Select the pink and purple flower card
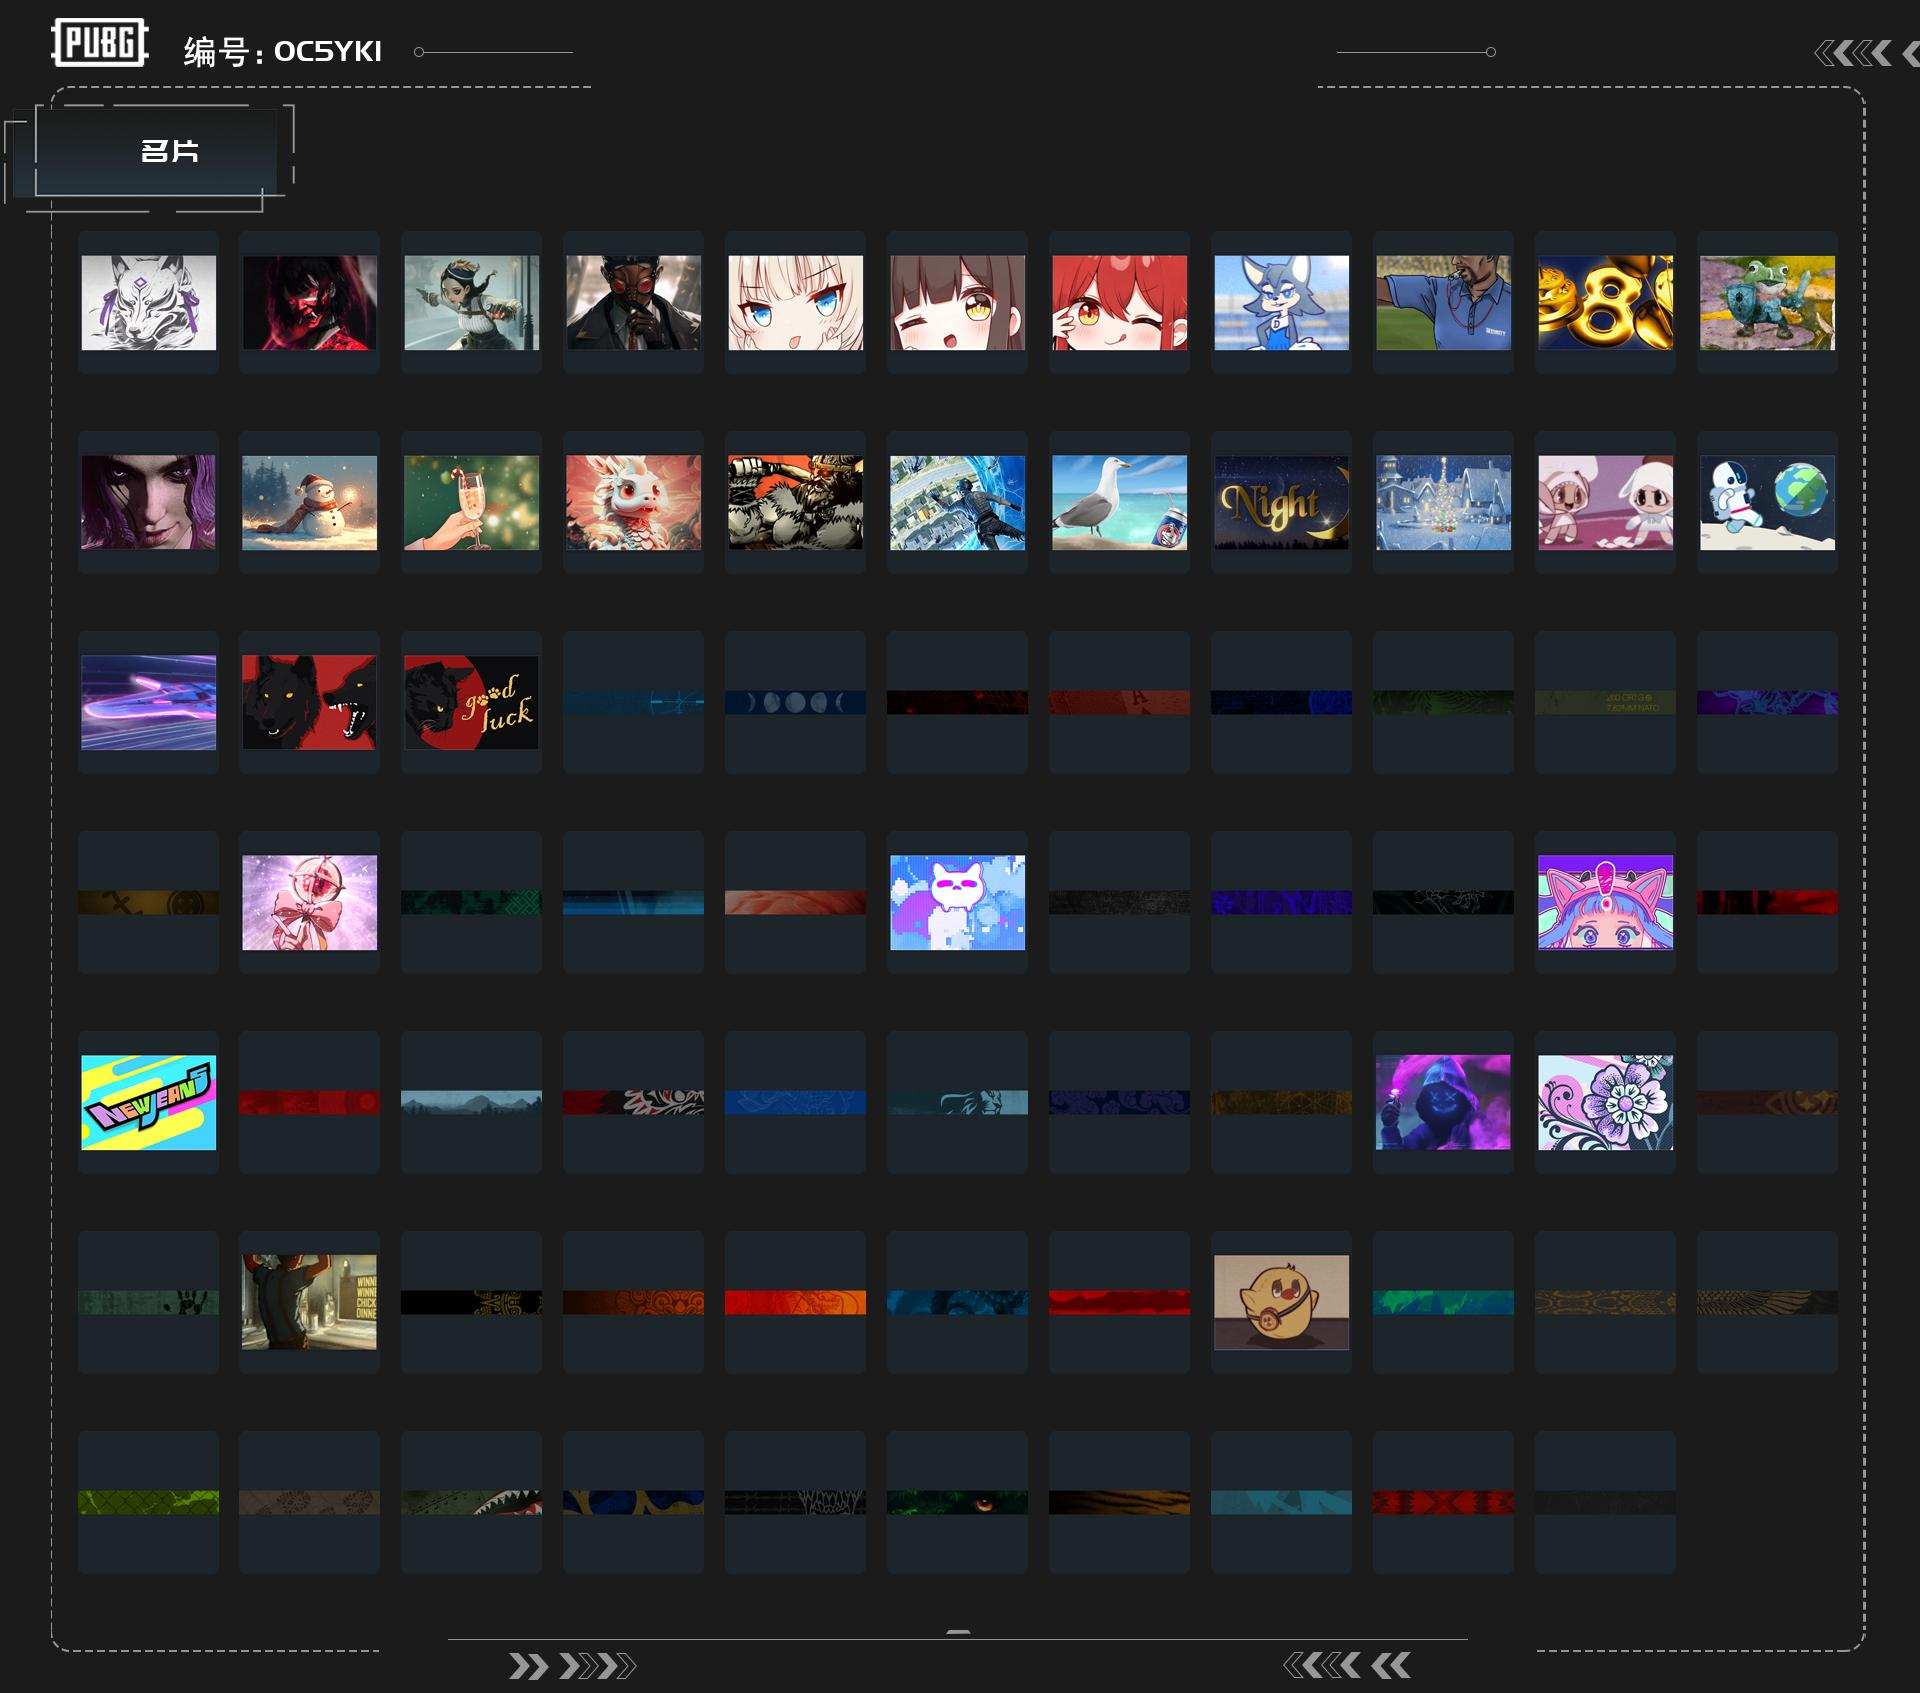Image resolution: width=1920 pixels, height=1693 pixels. [1606, 1102]
